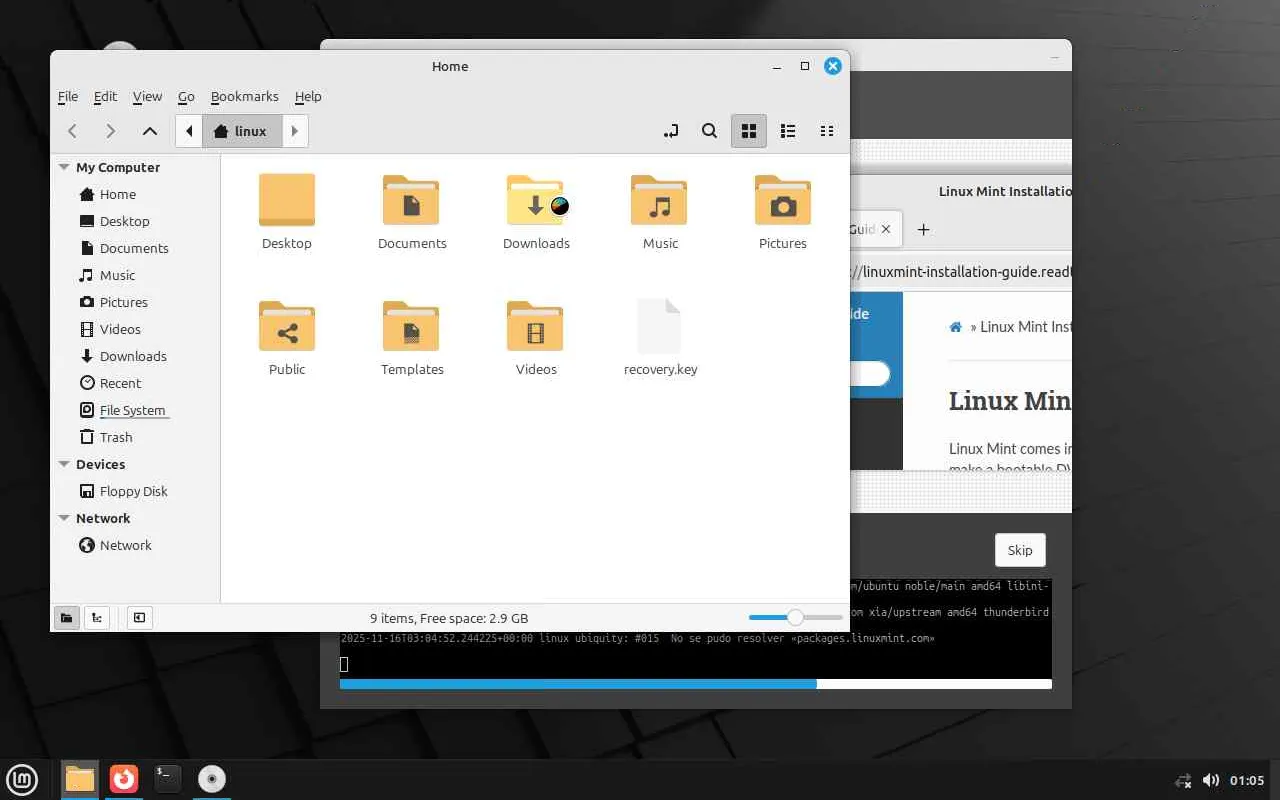Show the places sidebar from the status bar
This screenshot has height=800, width=1280.
click(x=66, y=618)
